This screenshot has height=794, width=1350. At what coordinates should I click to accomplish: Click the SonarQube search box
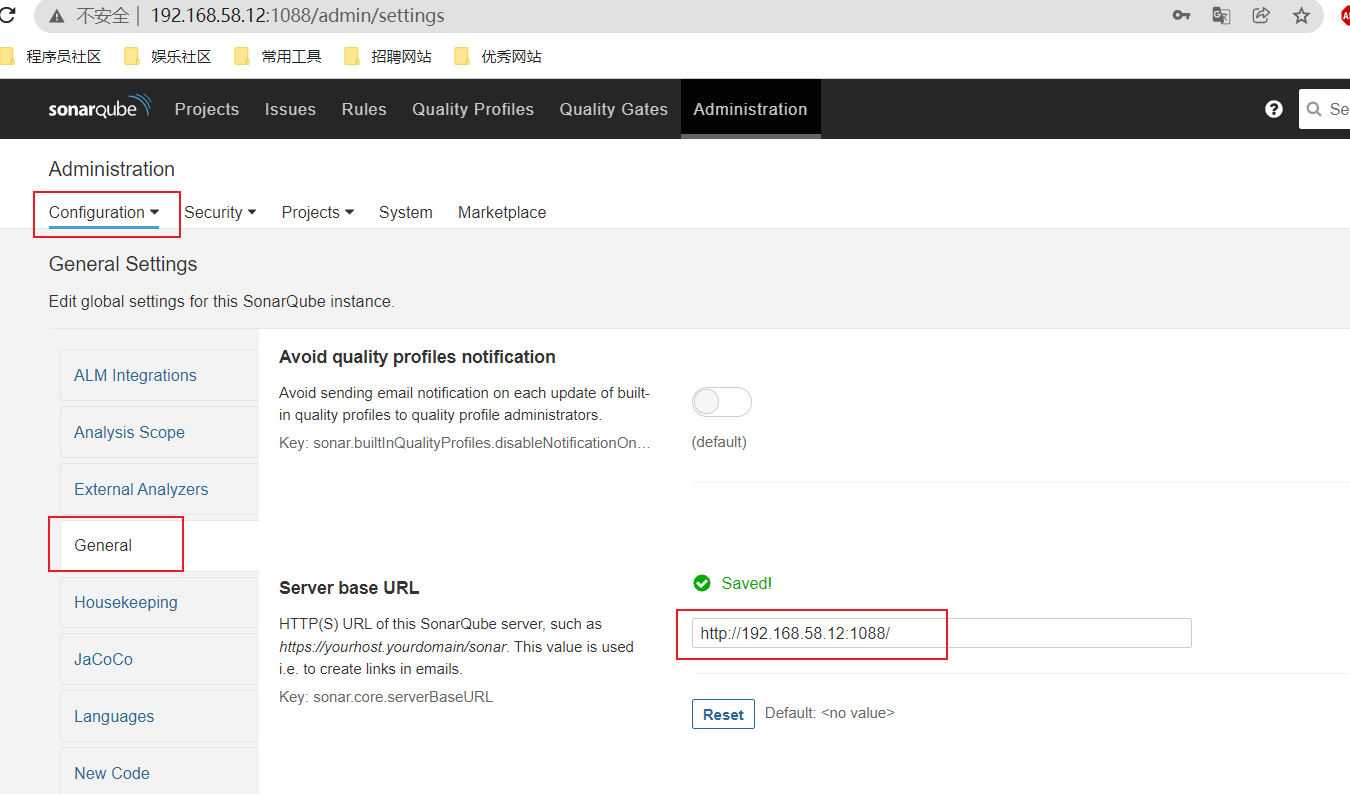click(x=1325, y=109)
